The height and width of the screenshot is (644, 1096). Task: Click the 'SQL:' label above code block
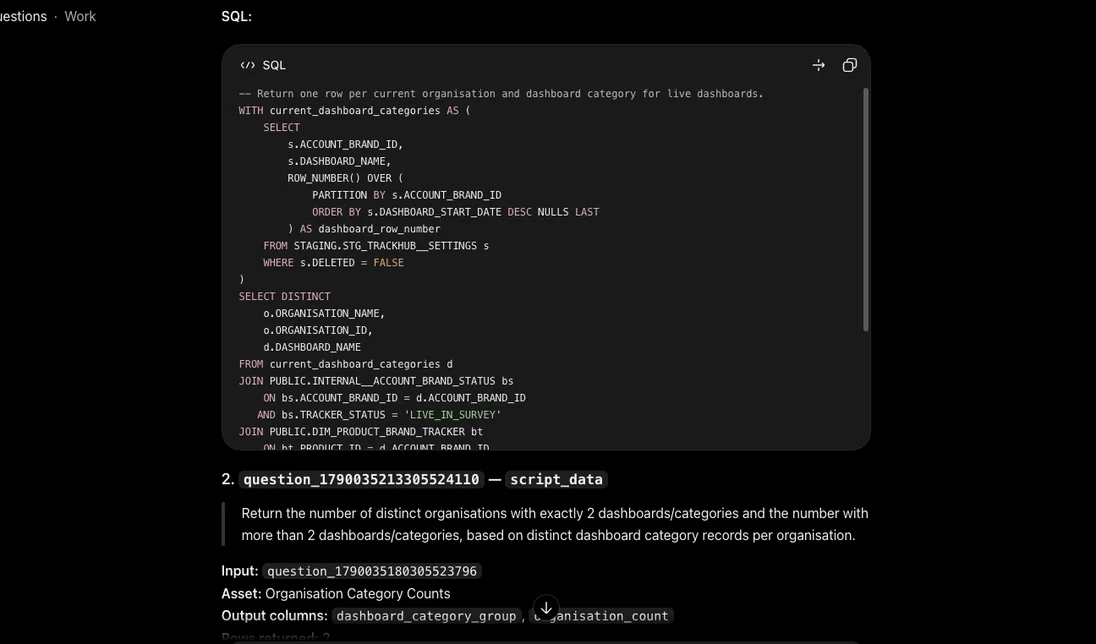click(236, 16)
